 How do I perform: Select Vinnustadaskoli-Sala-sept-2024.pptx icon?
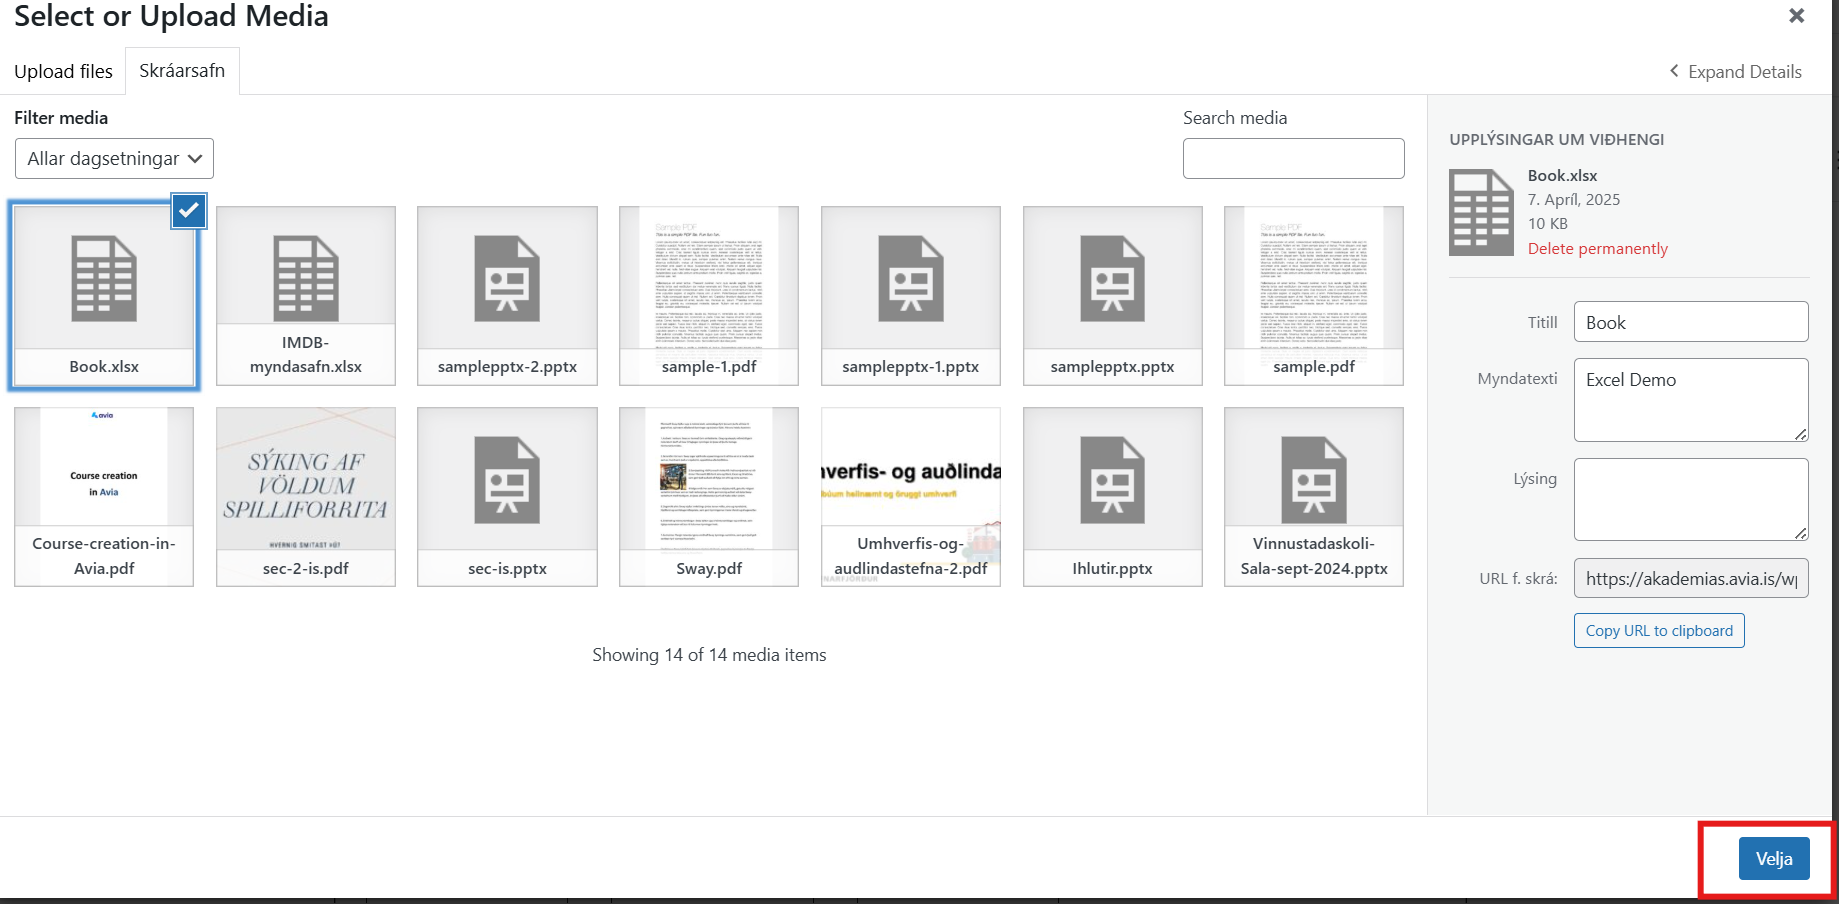point(1313,481)
